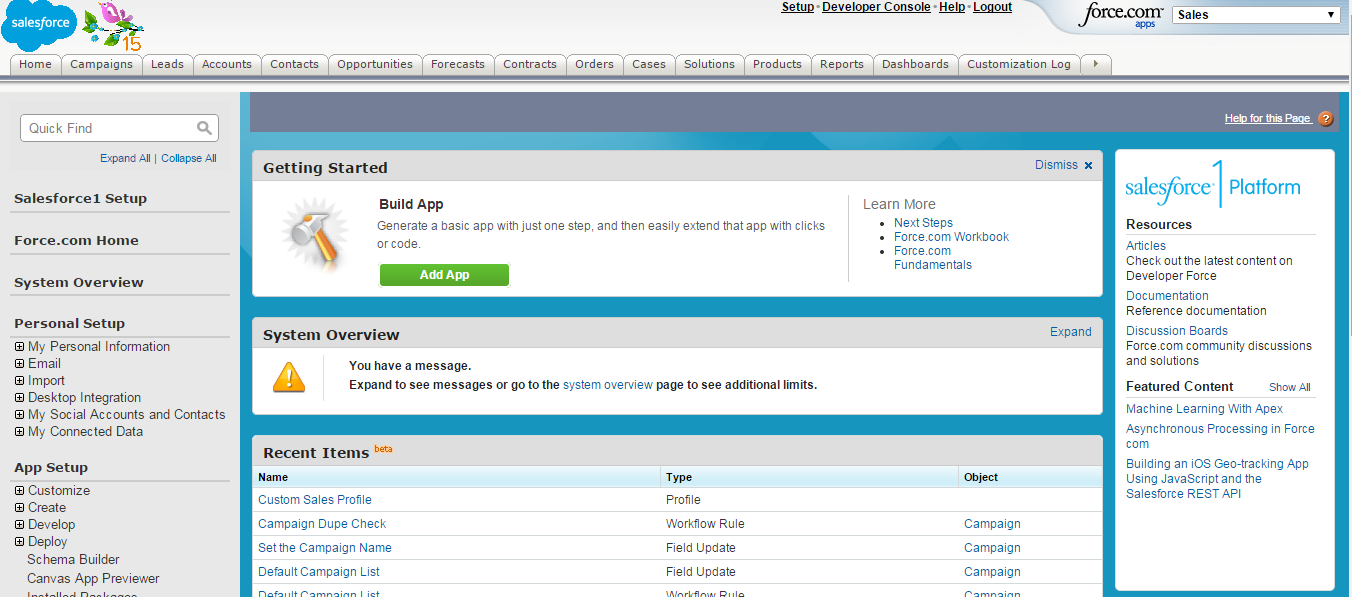
Task: Open the Force.com Workbook link
Action: 951,237
